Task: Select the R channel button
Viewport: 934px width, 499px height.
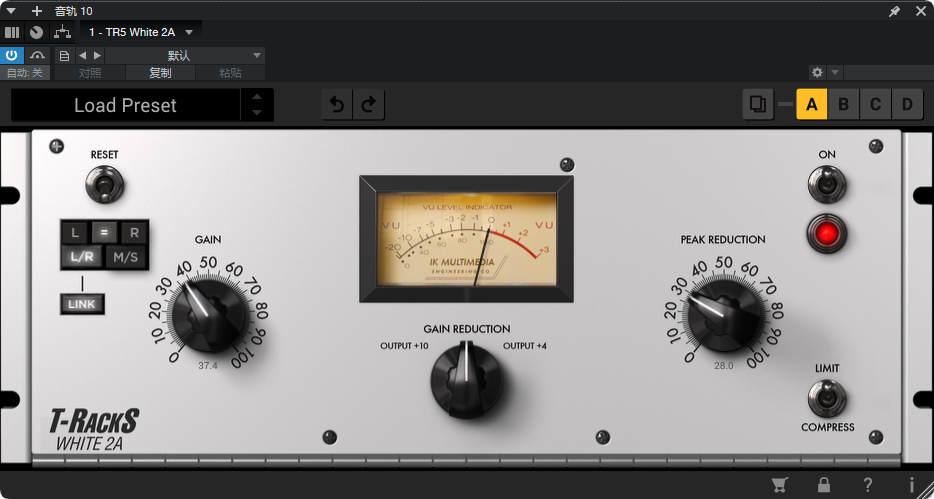Action: [134, 233]
